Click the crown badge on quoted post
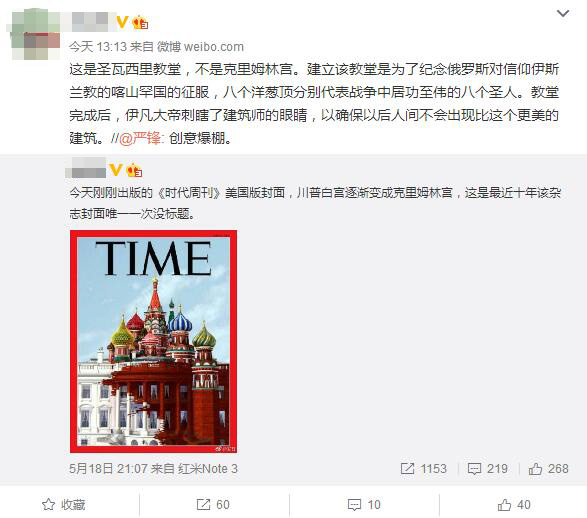Viewport: 587px width, 518px height. [x=134, y=170]
